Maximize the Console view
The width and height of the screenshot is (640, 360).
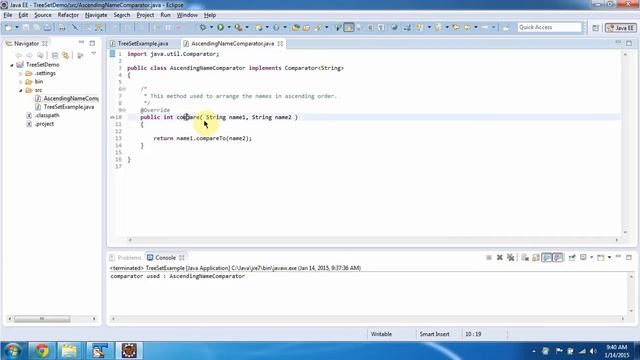(629, 257)
